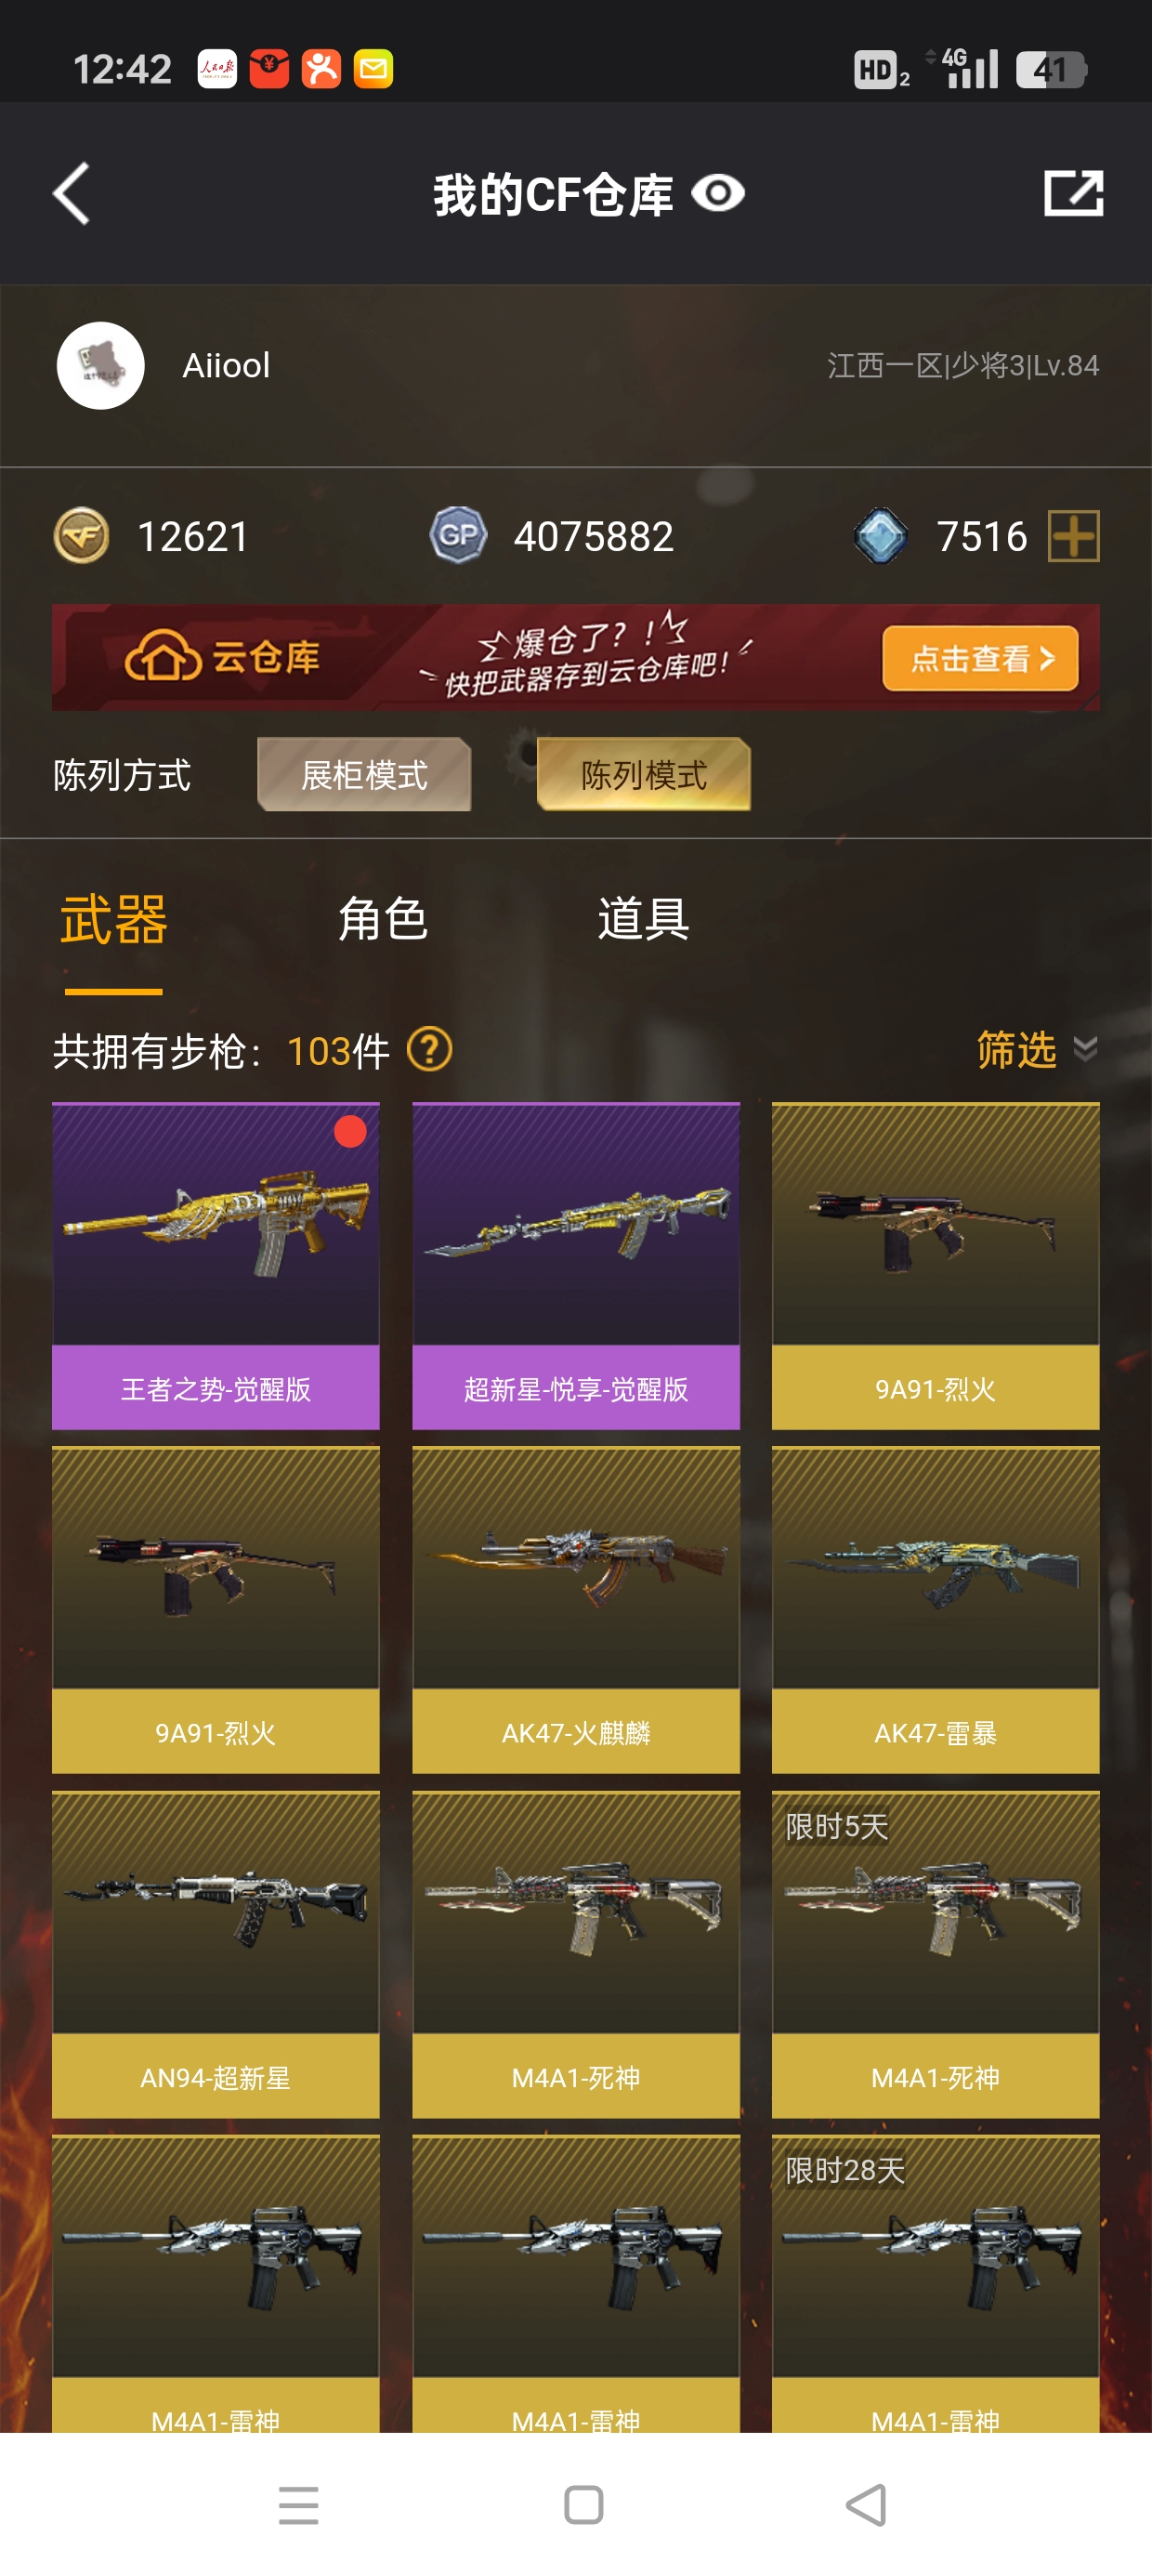1152x2576 pixels.
Task: Tap the plus icon to add diamonds
Action: [1073, 536]
